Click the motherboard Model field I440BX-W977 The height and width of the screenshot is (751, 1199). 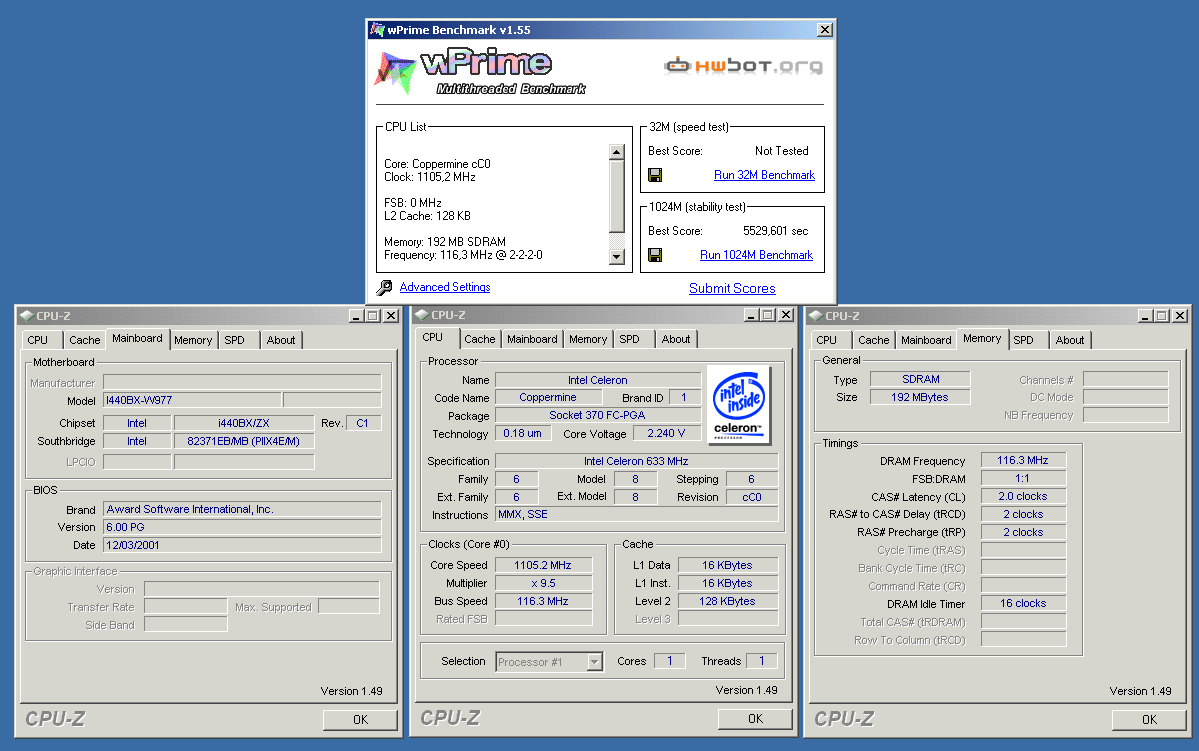tap(192, 400)
